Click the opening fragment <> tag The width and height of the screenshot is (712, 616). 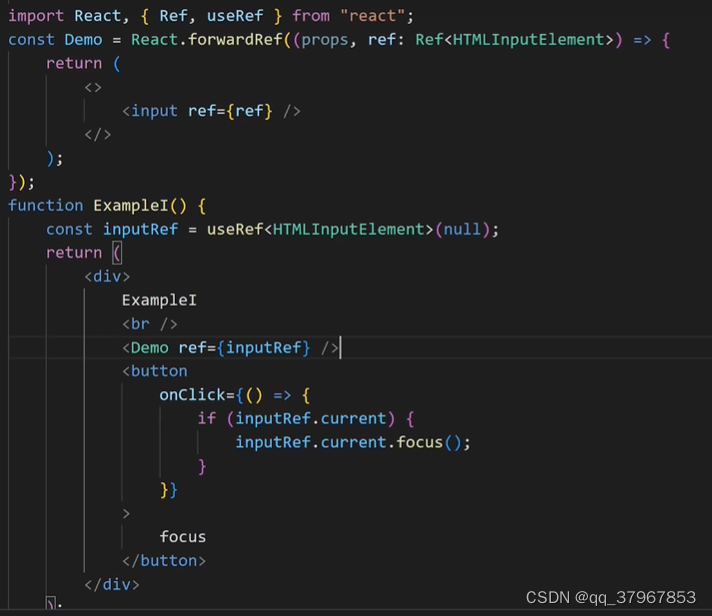[x=93, y=87]
